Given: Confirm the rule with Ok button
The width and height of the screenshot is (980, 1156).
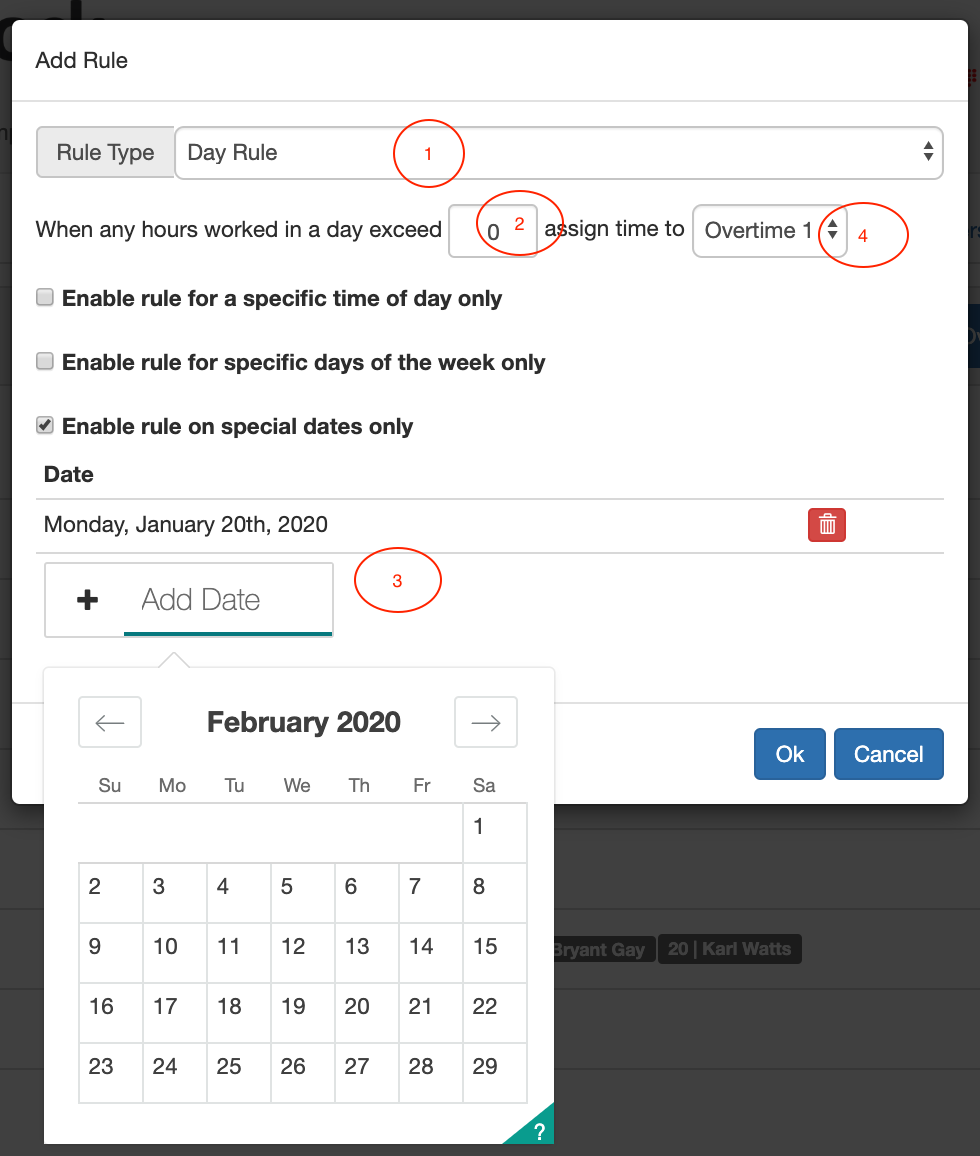Looking at the screenshot, I should coord(790,753).
